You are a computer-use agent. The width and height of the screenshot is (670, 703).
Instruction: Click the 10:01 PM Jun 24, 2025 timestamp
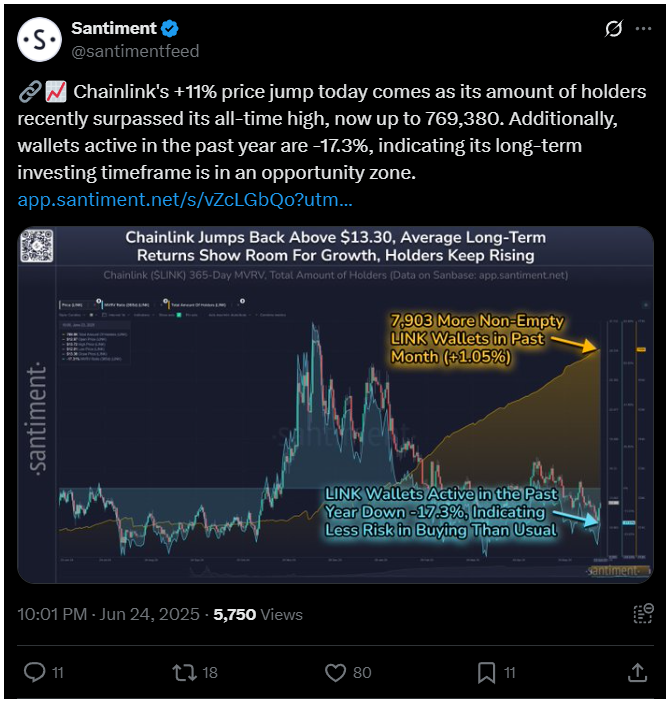(x=108, y=614)
